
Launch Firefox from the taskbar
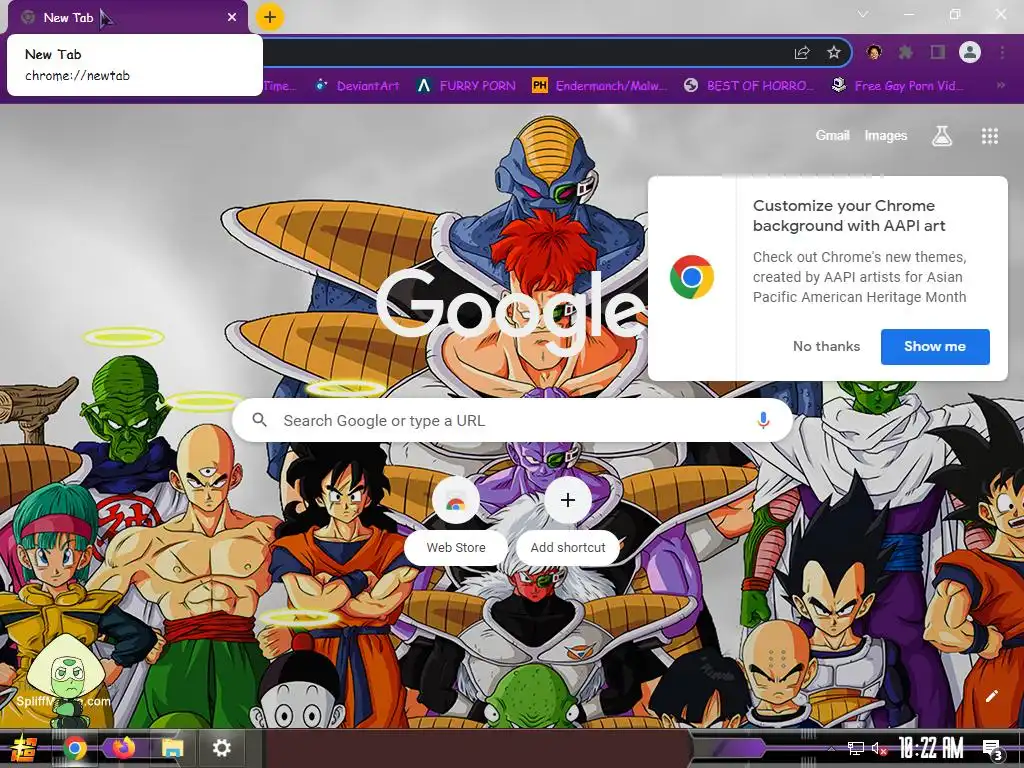[x=123, y=748]
